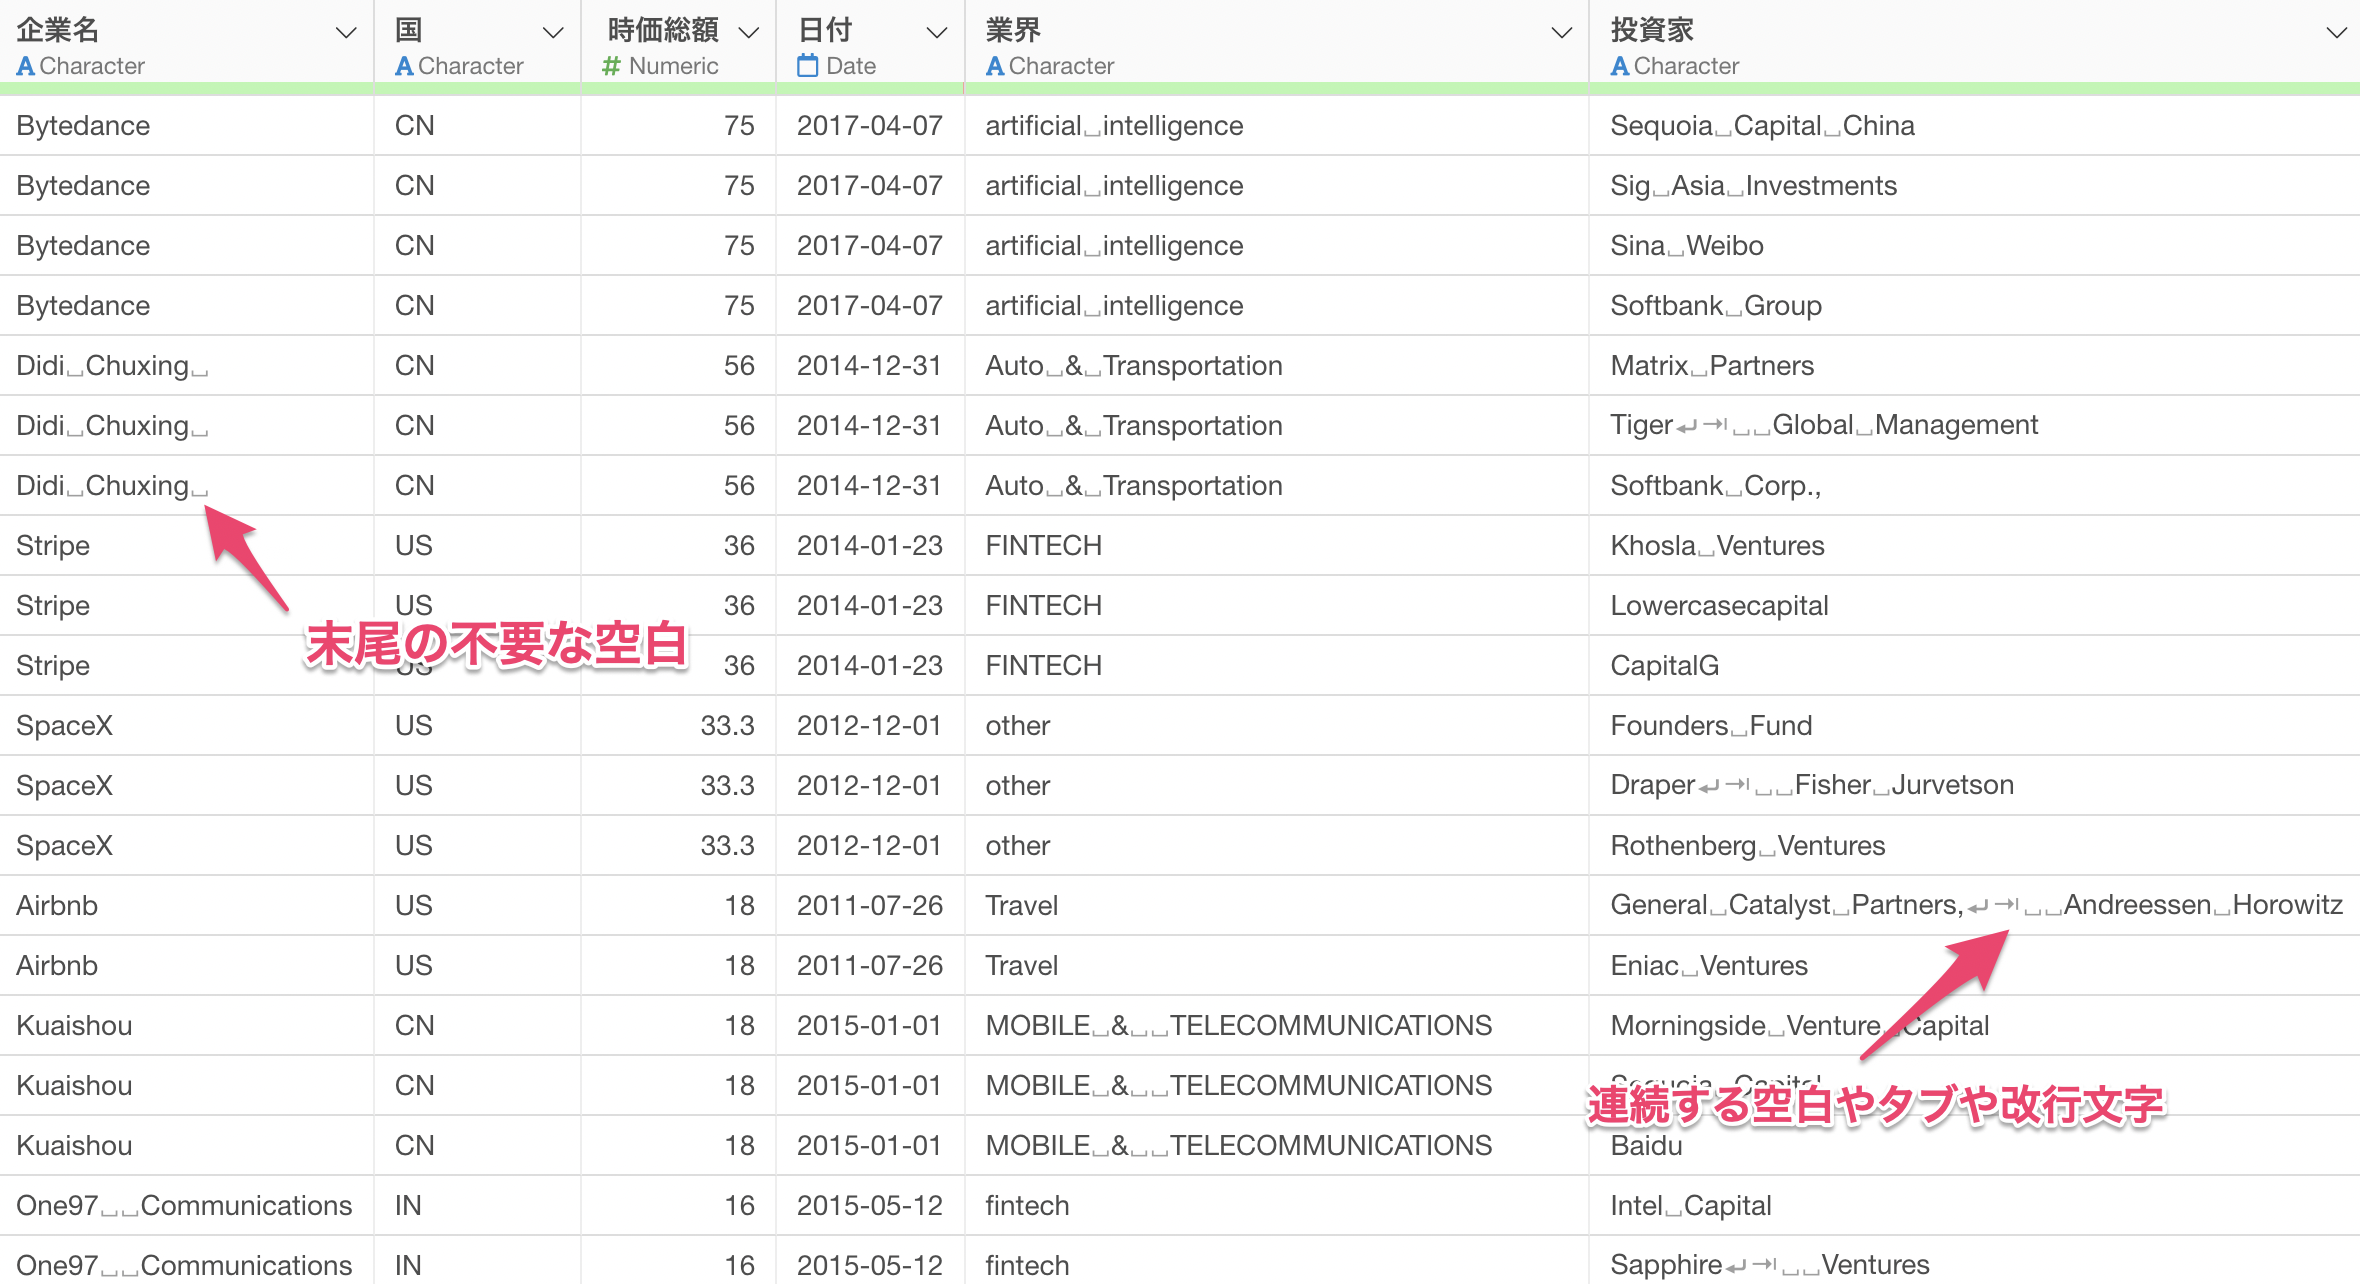Select the 投資家 column header title
Screen dimensions: 2360x1284
tap(1652, 30)
